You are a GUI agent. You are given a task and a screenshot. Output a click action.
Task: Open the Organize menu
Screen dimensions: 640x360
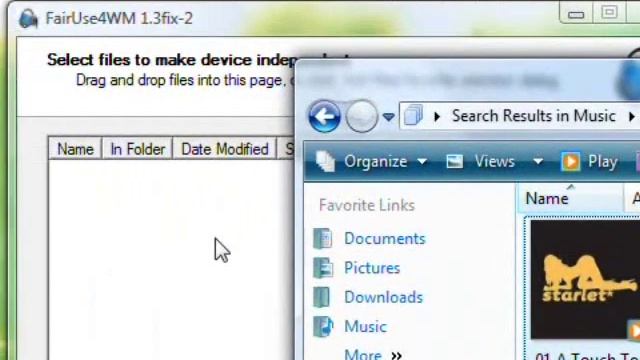point(385,162)
